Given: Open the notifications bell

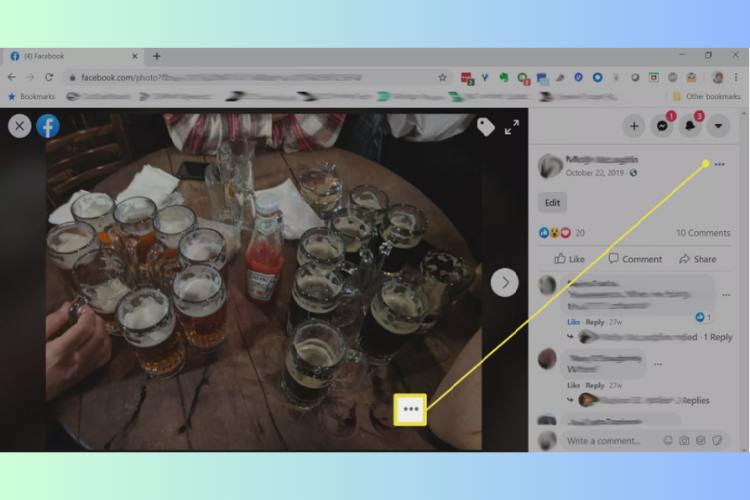Looking at the screenshot, I should click(x=690, y=126).
